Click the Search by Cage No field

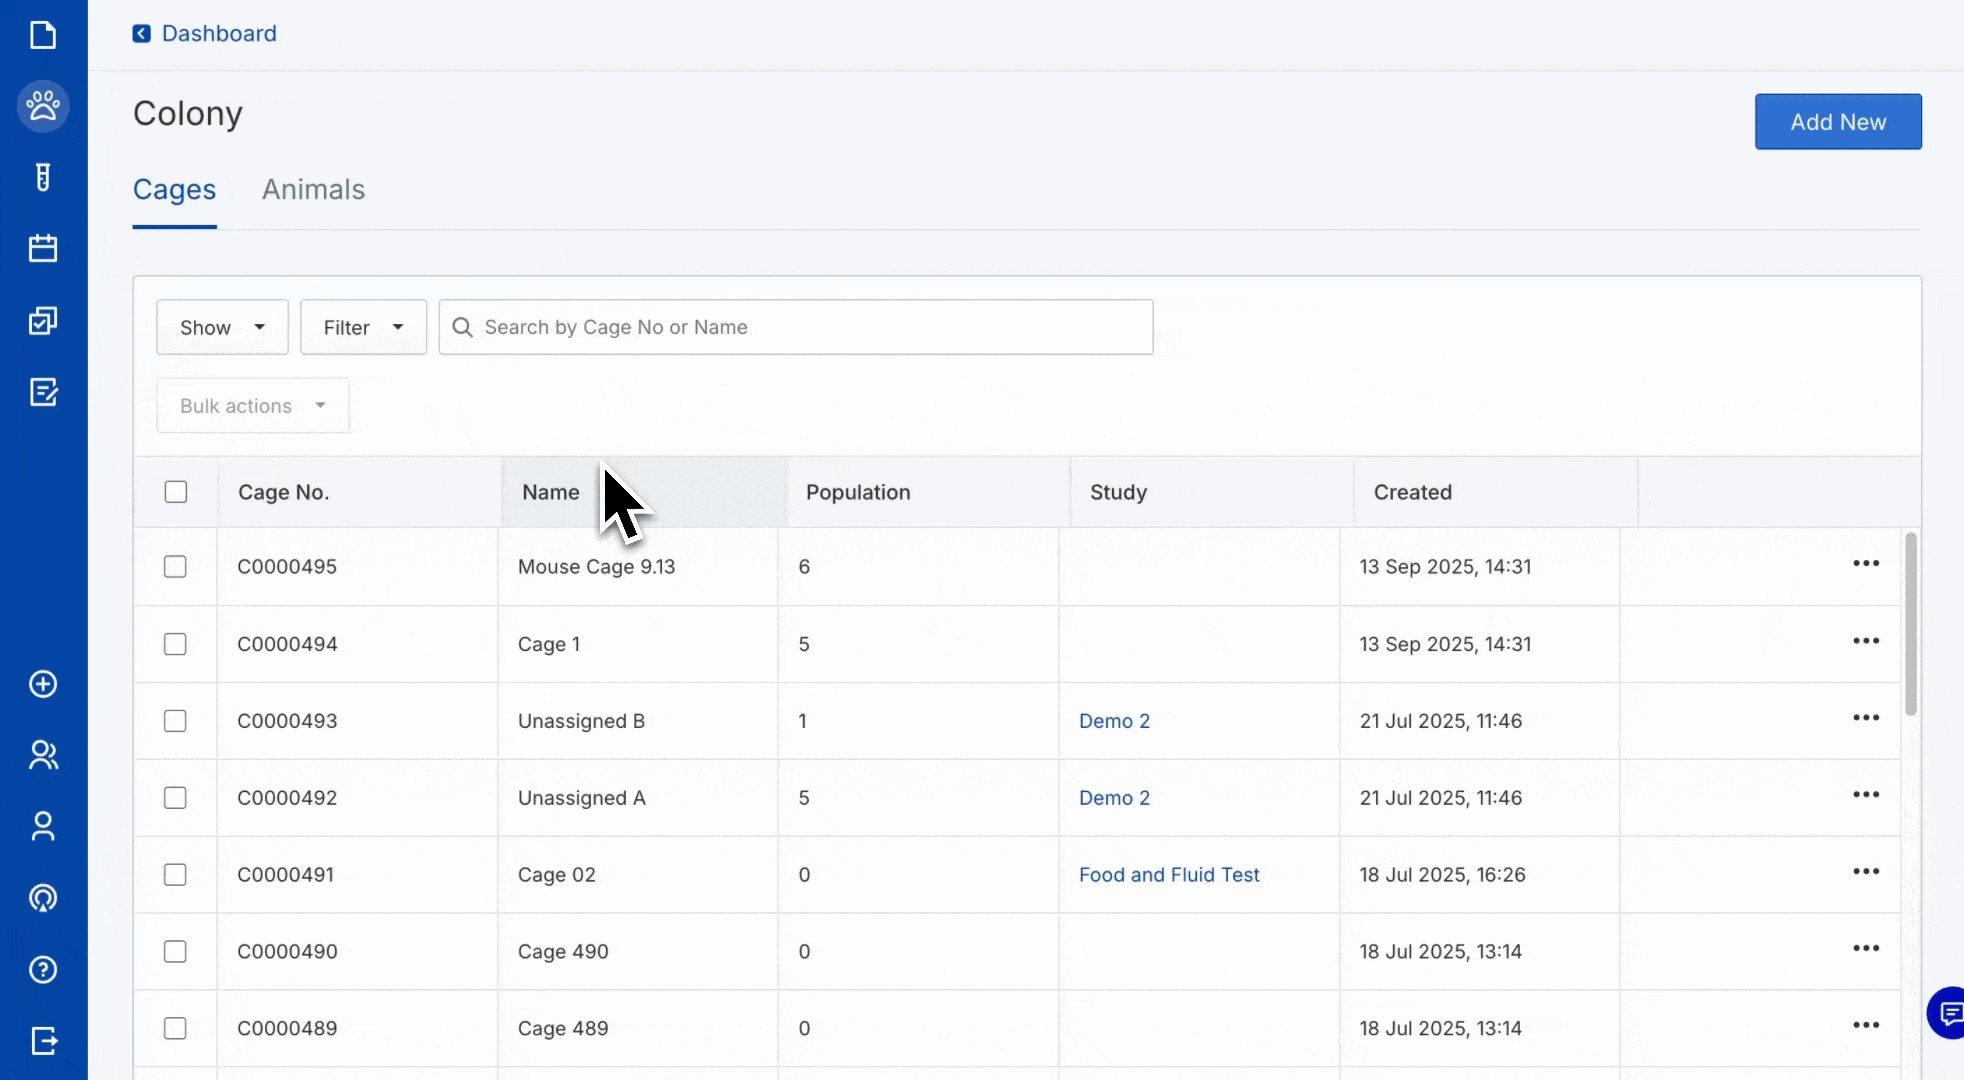(x=810, y=327)
